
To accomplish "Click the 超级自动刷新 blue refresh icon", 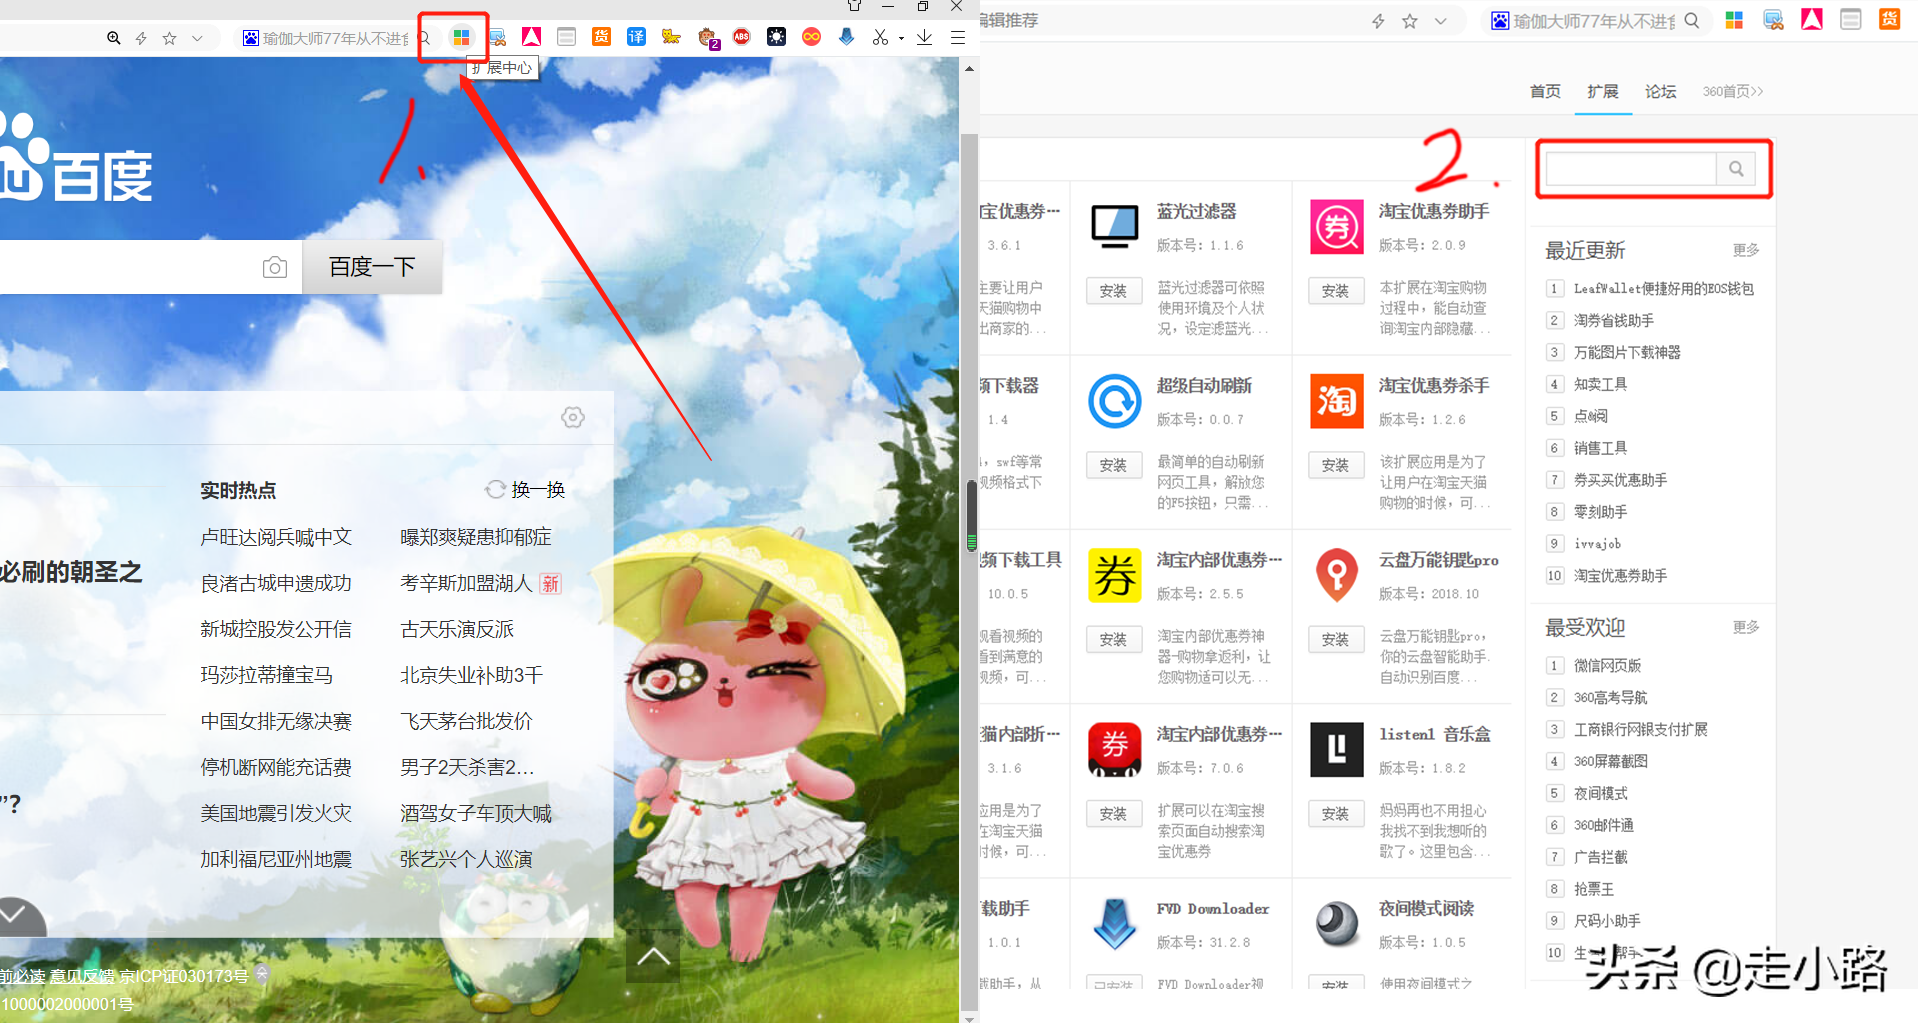I will [x=1114, y=401].
